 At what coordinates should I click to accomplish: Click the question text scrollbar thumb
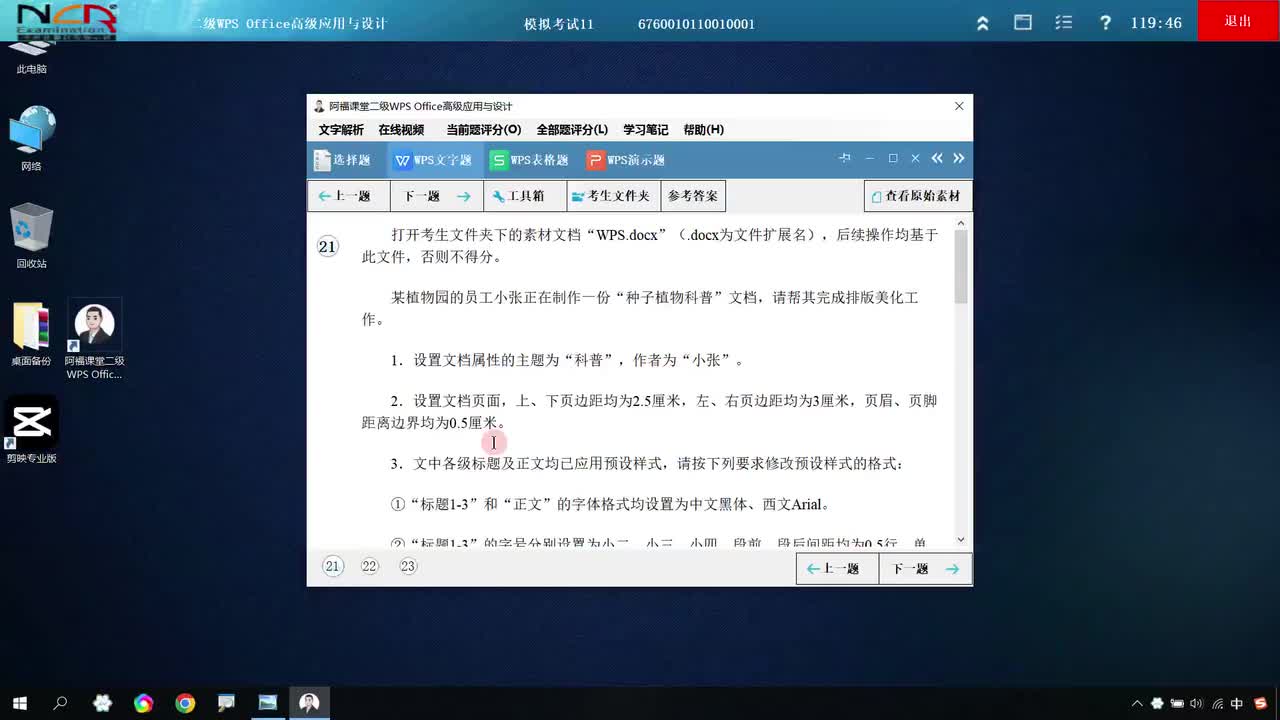pyautogui.click(x=961, y=266)
